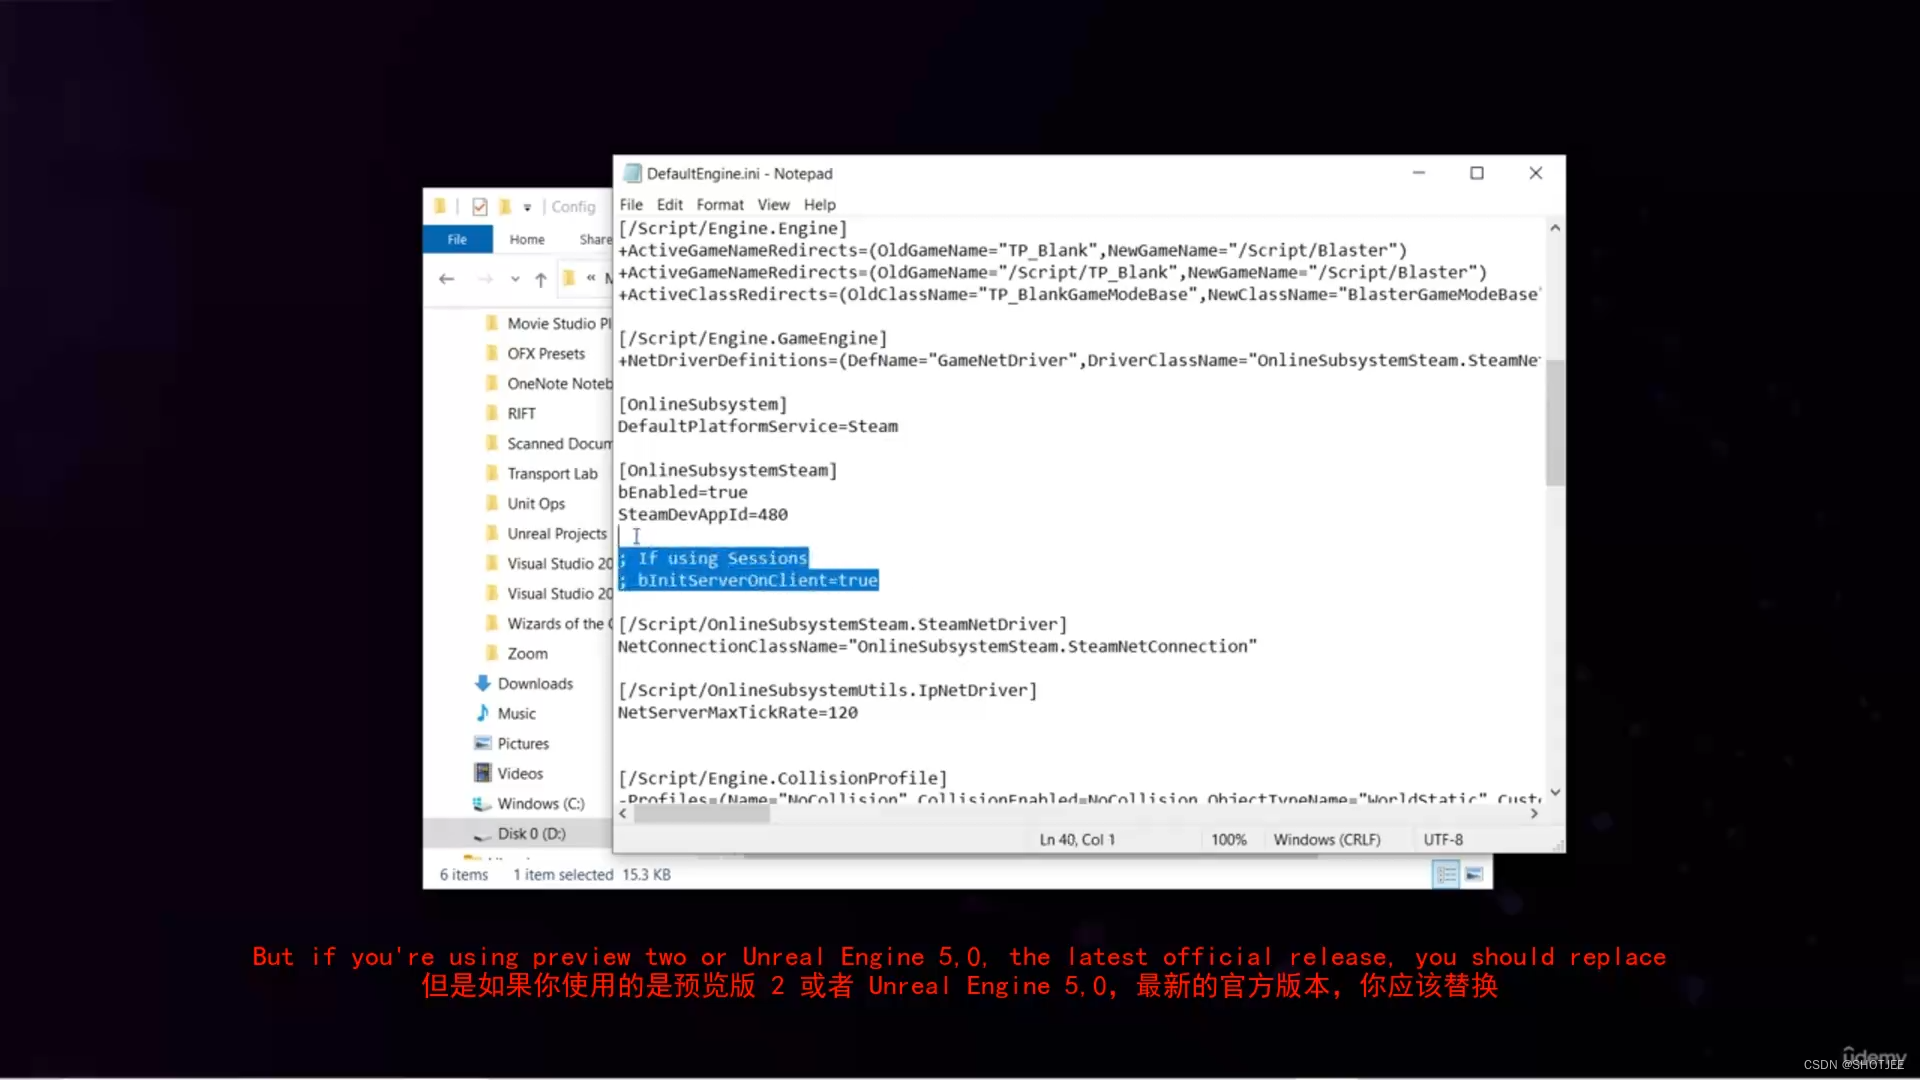Image resolution: width=1920 pixels, height=1080 pixels.
Task: Open the recent locations dropdown next to forward arrow
Action: coord(514,279)
